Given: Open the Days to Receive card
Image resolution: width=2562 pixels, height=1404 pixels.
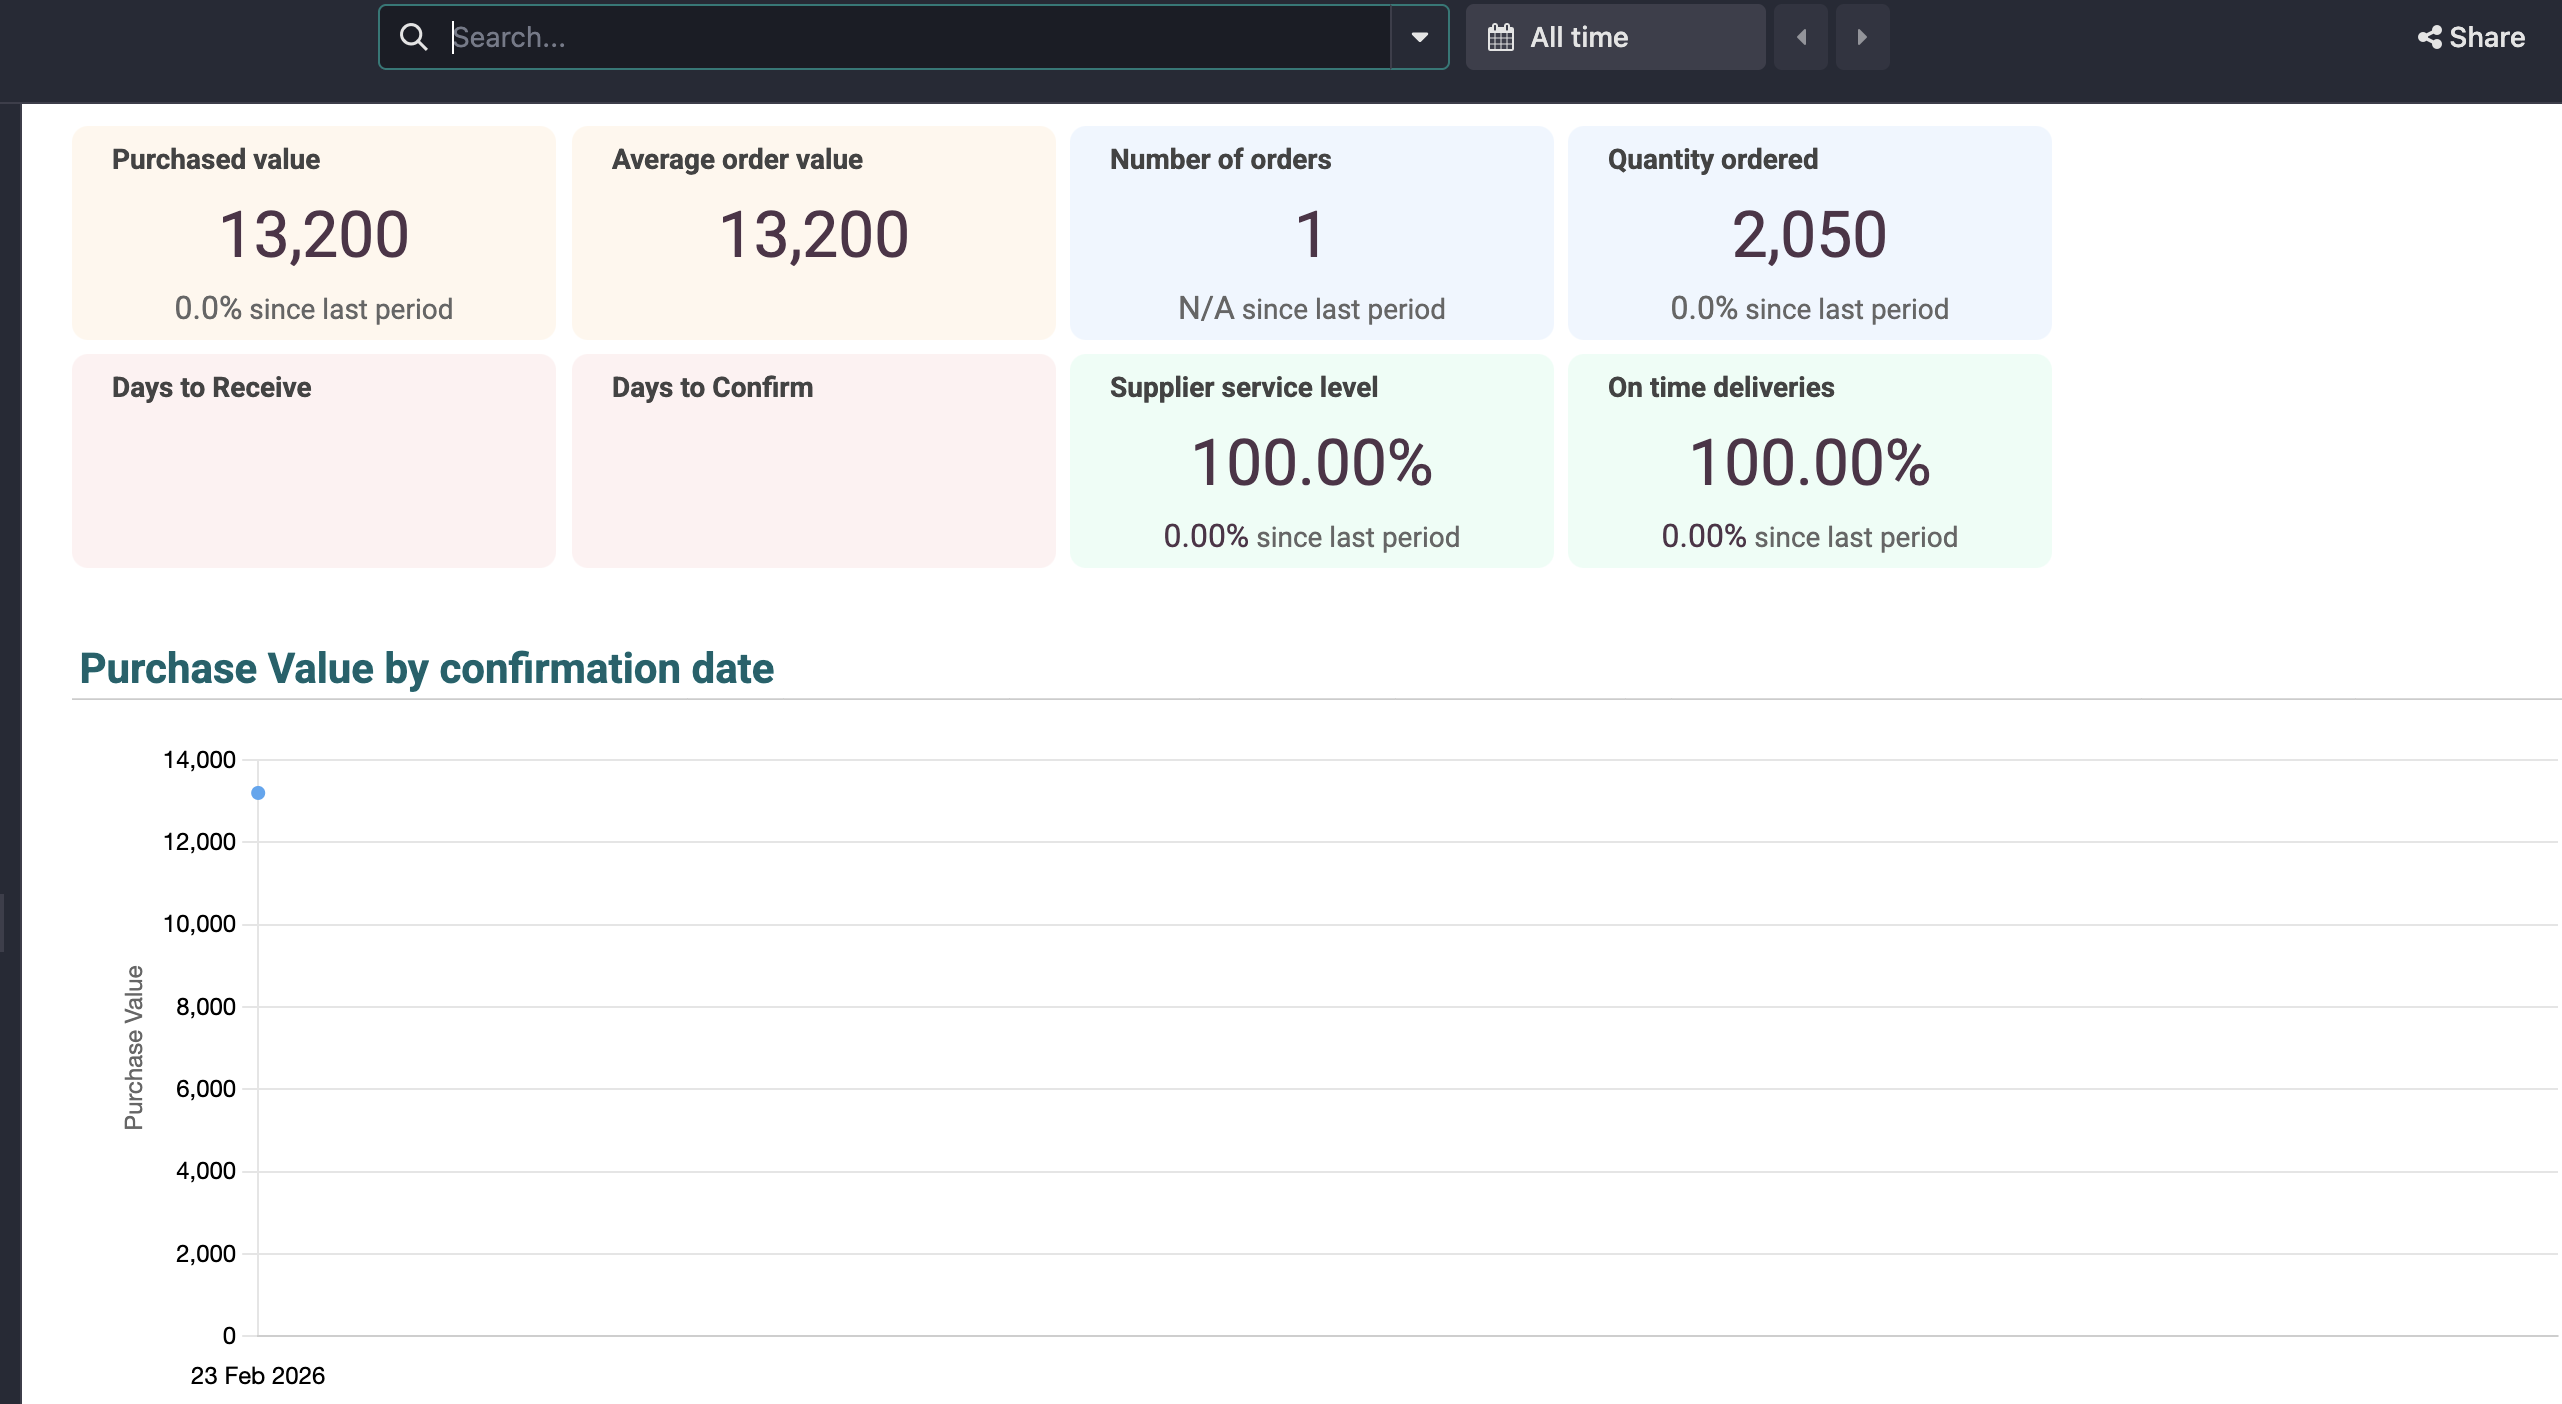Looking at the screenshot, I should coord(314,461).
